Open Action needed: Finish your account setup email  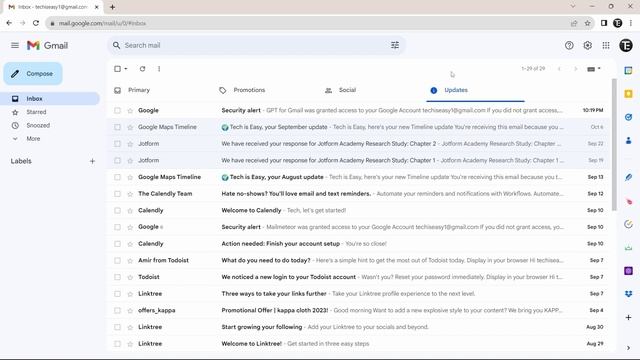pos(358,244)
